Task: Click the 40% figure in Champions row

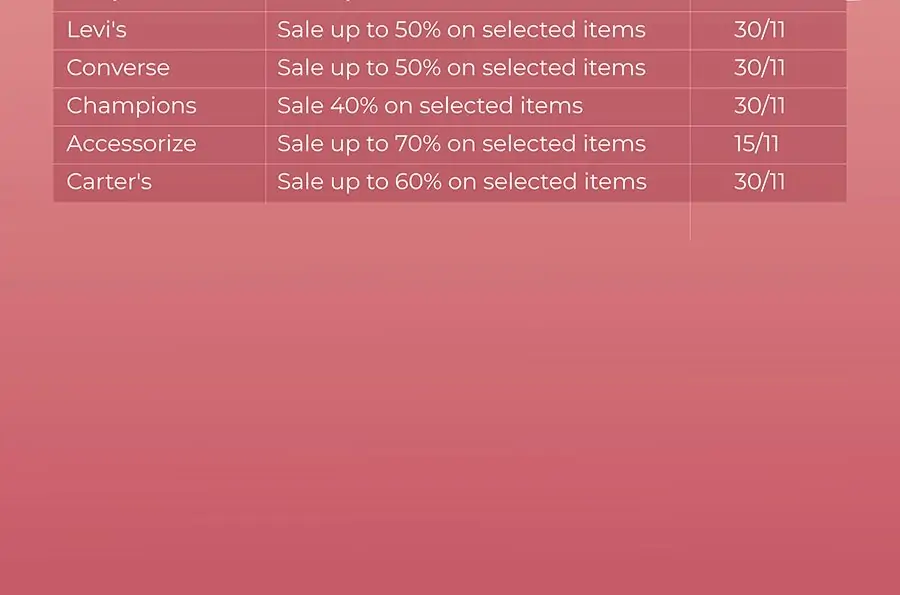Action: coord(354,106)
